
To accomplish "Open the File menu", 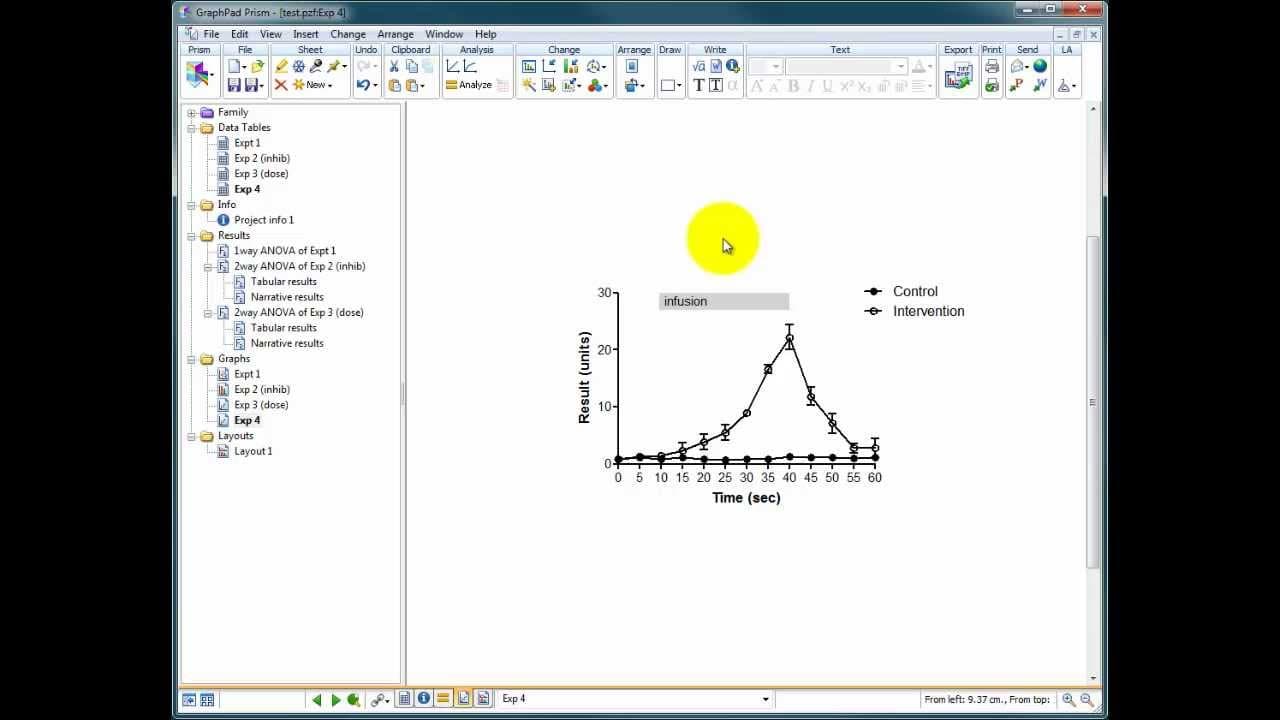I will [x=211, y=34].
